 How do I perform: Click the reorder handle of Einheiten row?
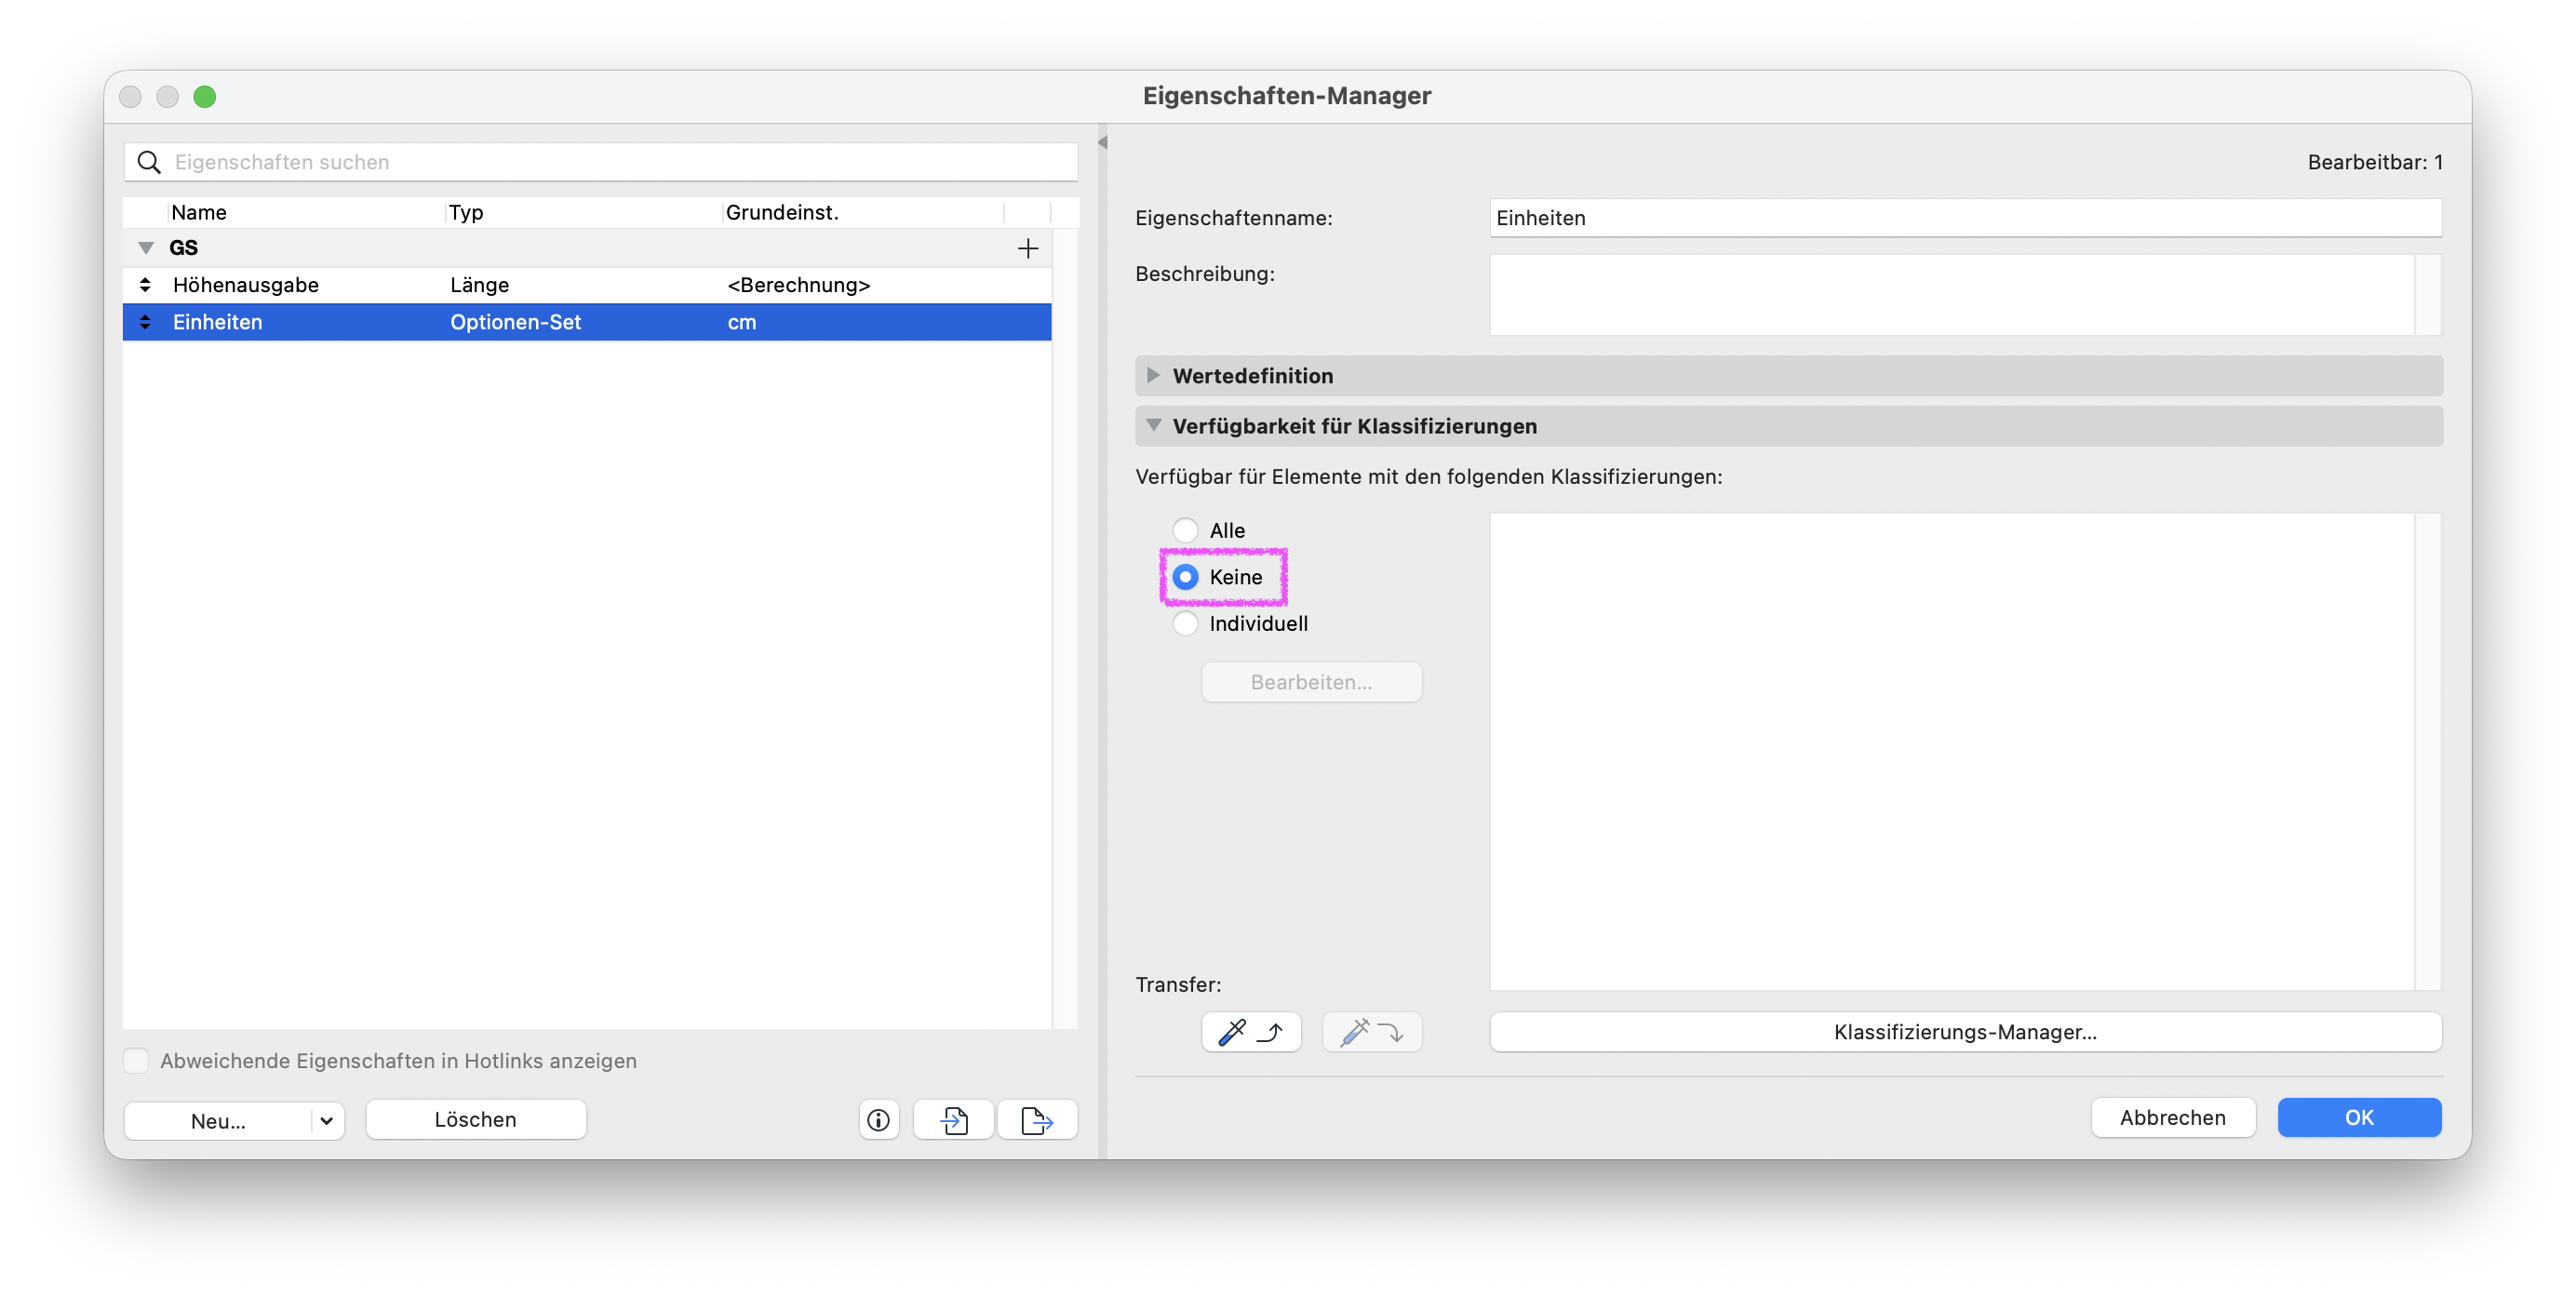[145, 322]
